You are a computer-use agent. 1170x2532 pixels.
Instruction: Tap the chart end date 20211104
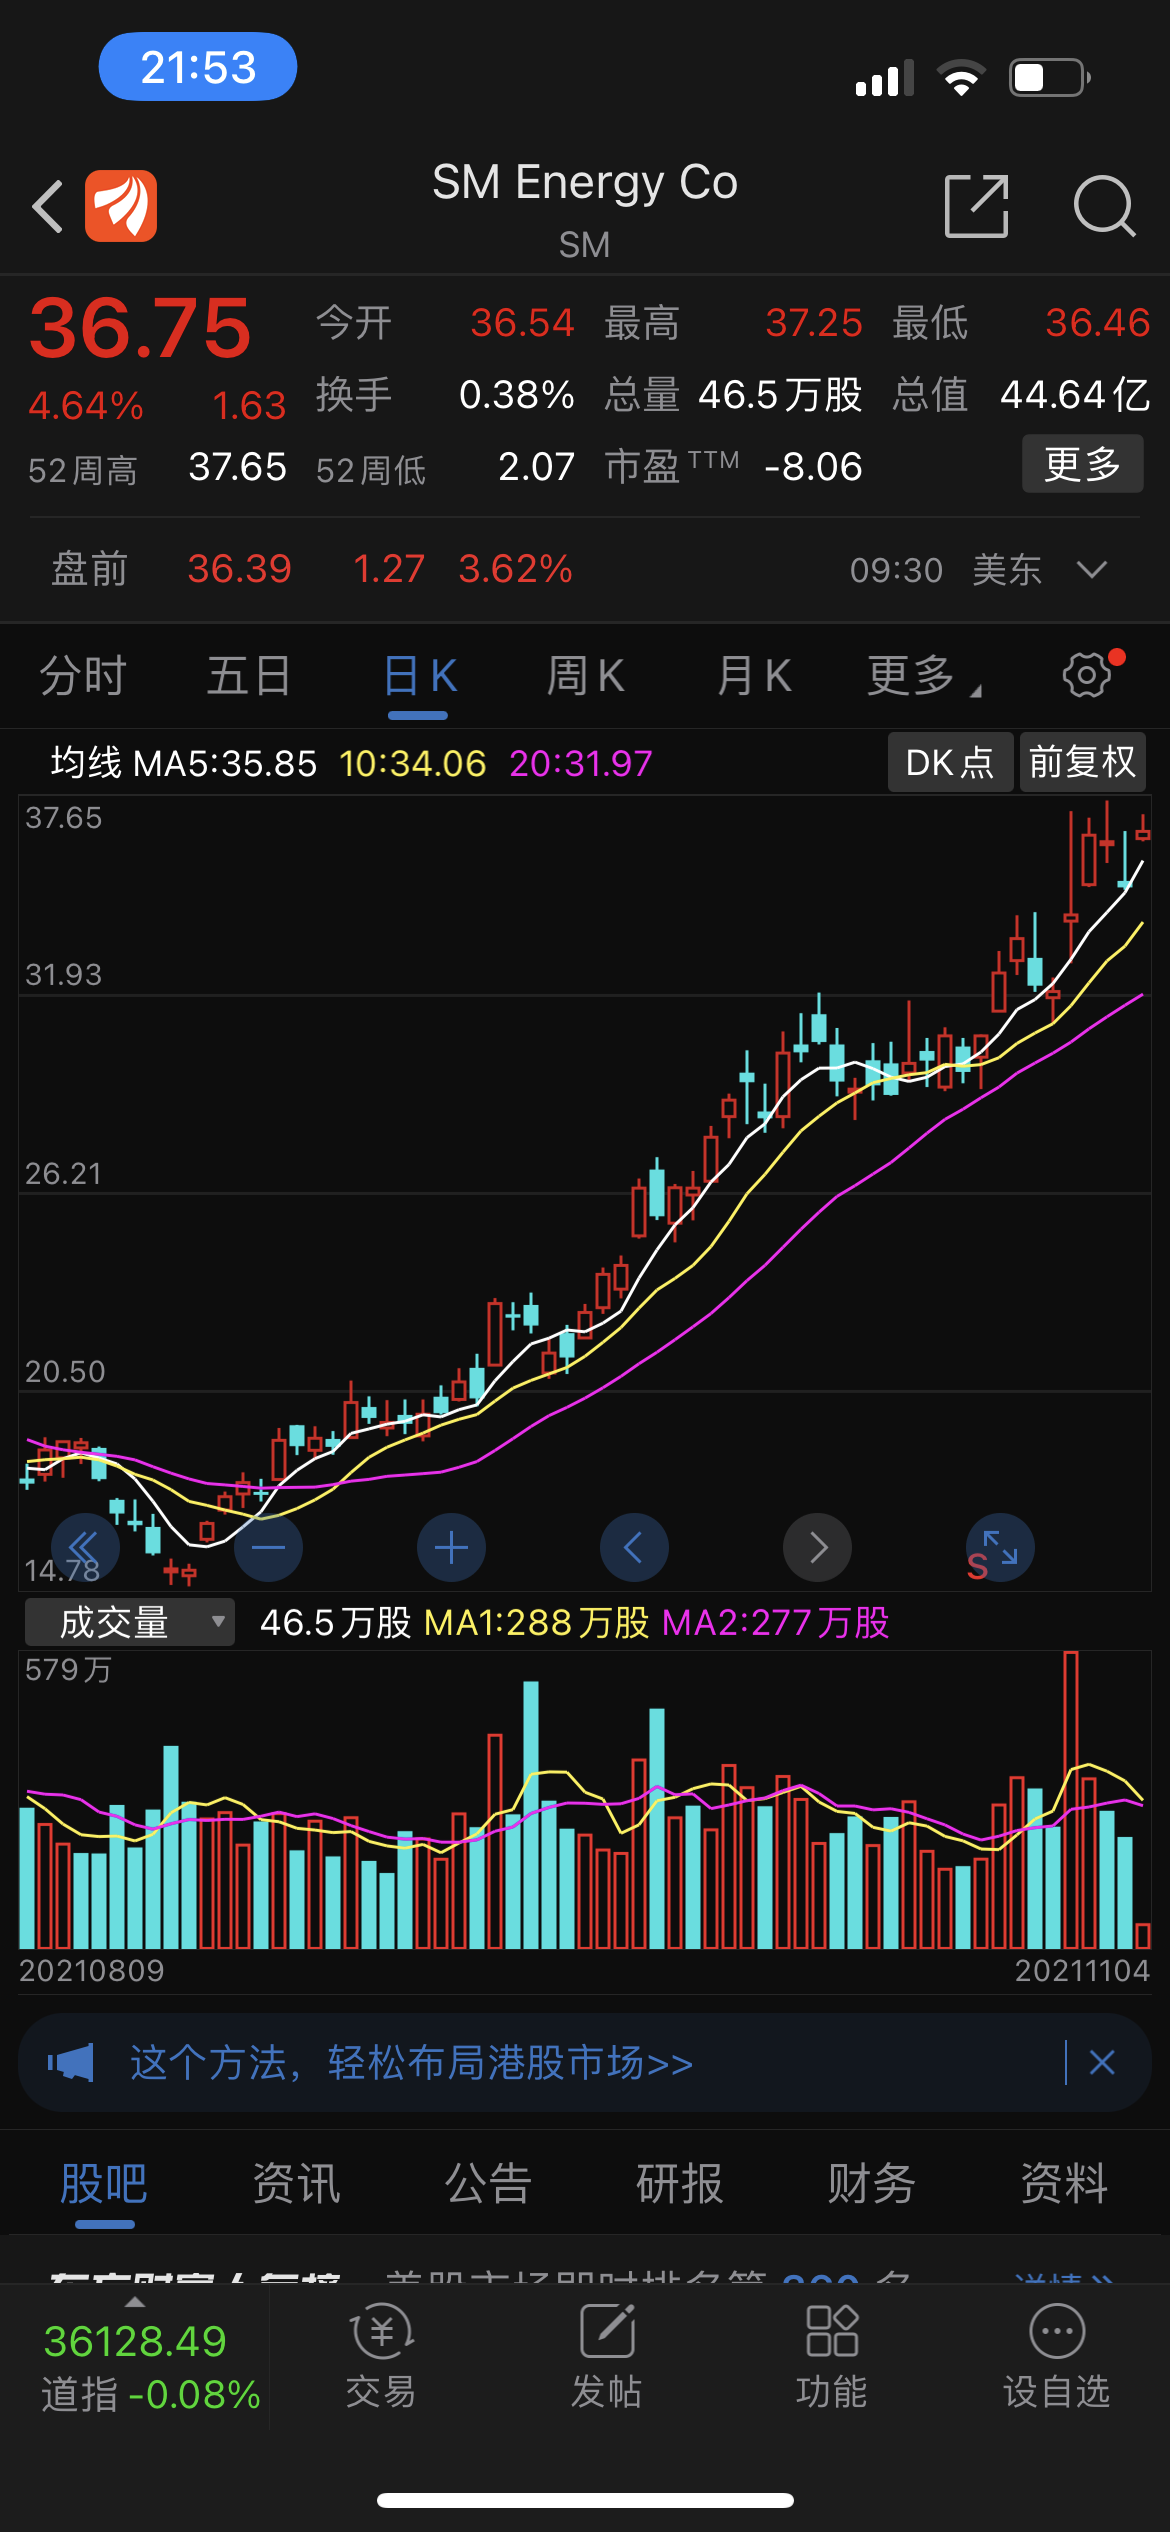click(1082, 1971)
